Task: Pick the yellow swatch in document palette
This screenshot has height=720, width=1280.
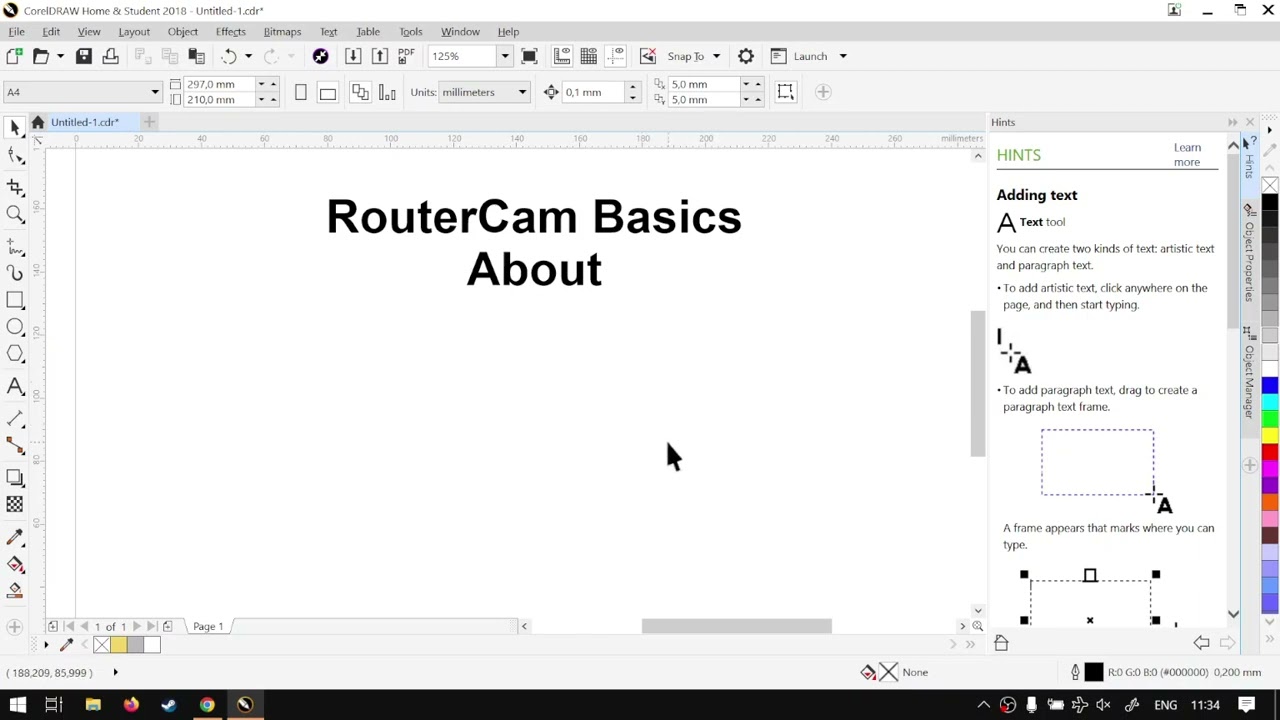Action: [118, 645]
